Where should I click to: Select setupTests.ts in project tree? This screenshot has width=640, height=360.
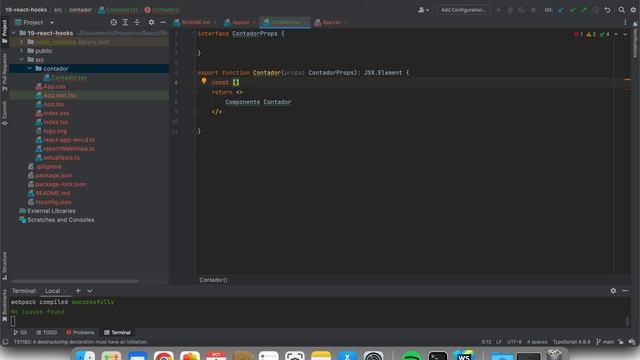click(x=61, y=158)
